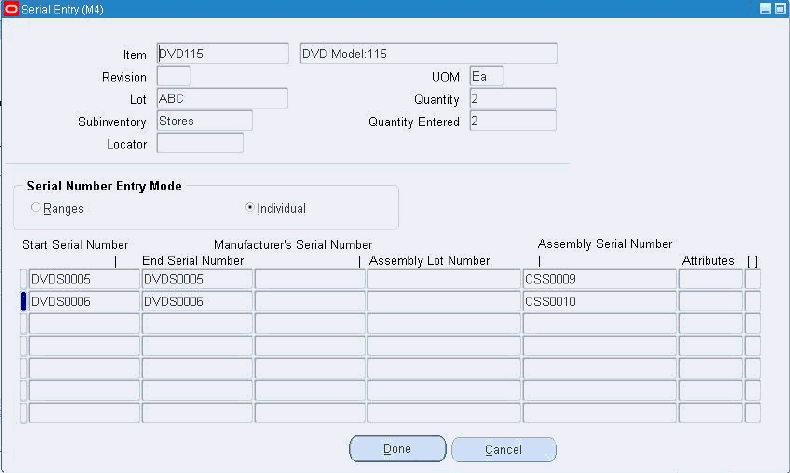Click the Cancel button

(504, 449)
